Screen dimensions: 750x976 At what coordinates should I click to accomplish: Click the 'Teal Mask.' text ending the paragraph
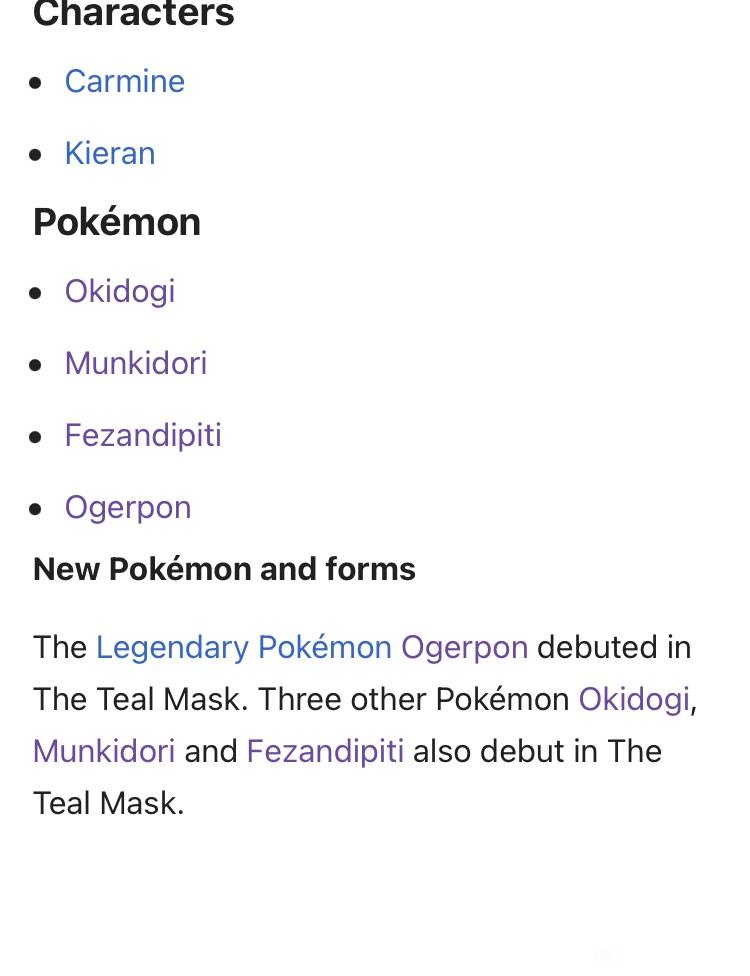click(x=109, y=804)
